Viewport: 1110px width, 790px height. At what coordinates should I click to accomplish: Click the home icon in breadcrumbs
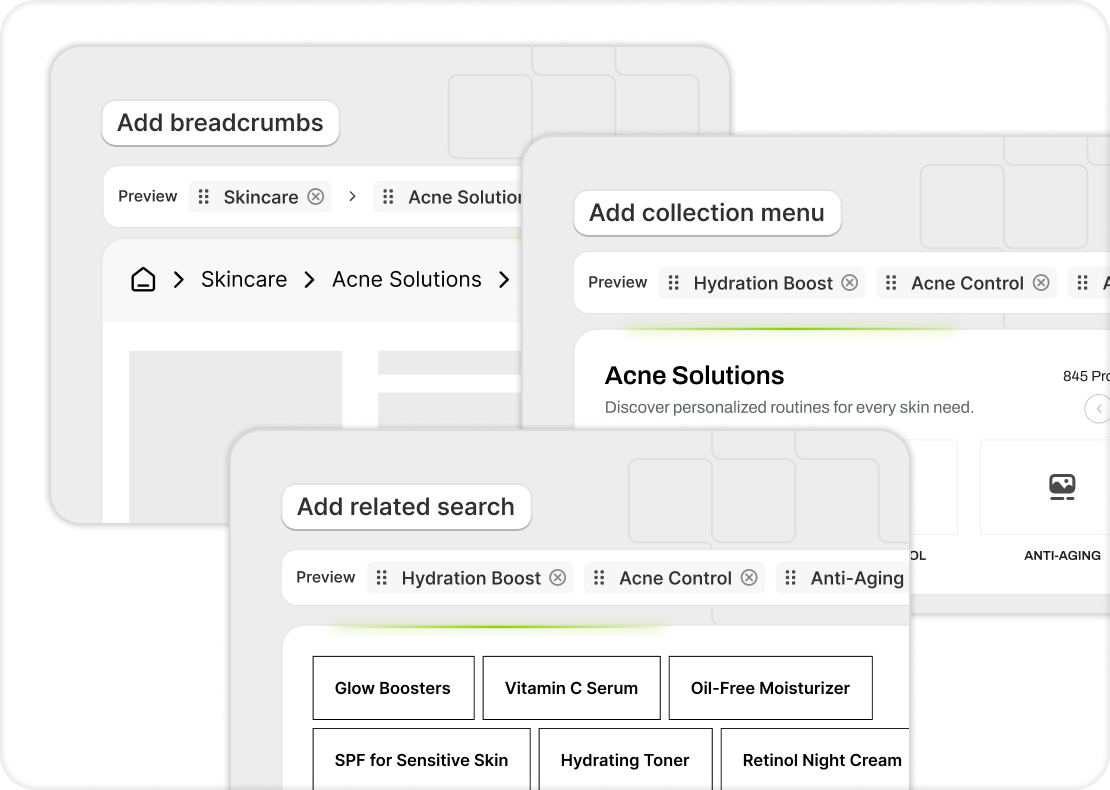click(143, 280)
